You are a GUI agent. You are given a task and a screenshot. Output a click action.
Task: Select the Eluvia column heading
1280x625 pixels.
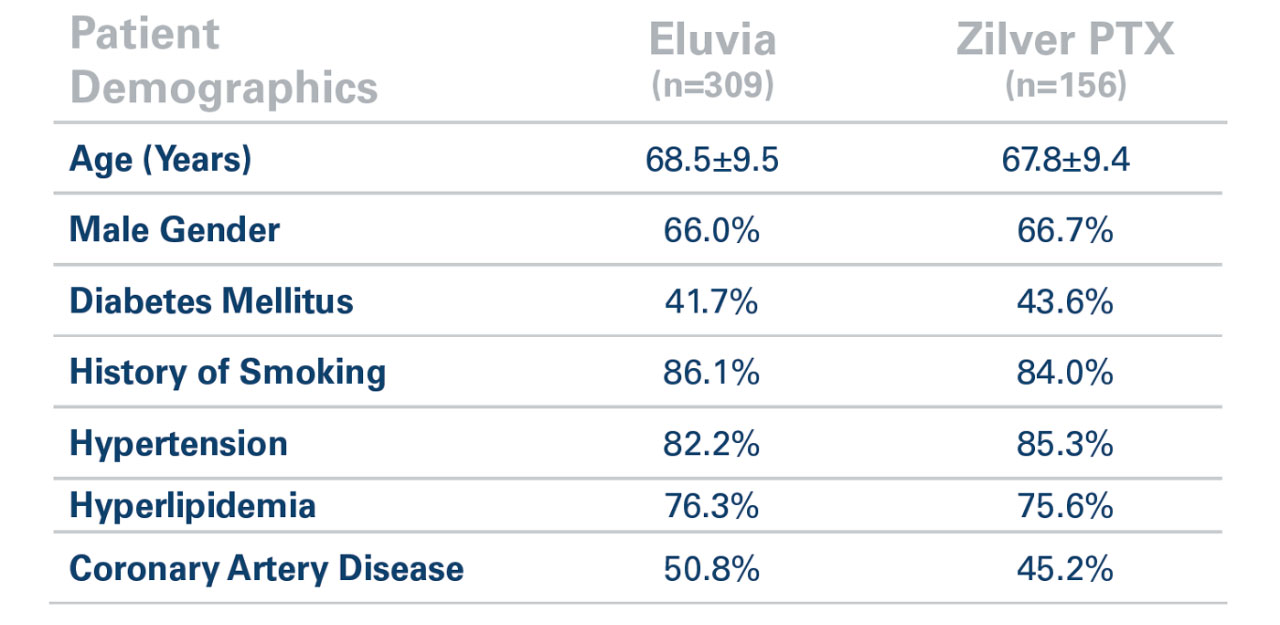(x=712, y=41)
